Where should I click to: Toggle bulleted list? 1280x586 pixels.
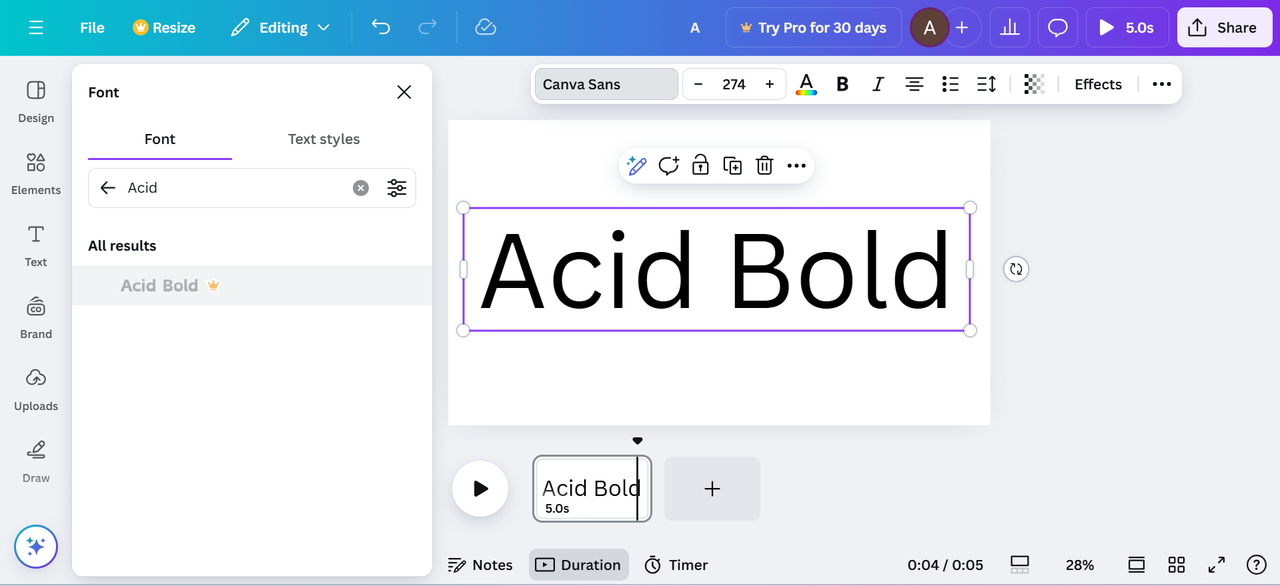(x=950, y=84)
